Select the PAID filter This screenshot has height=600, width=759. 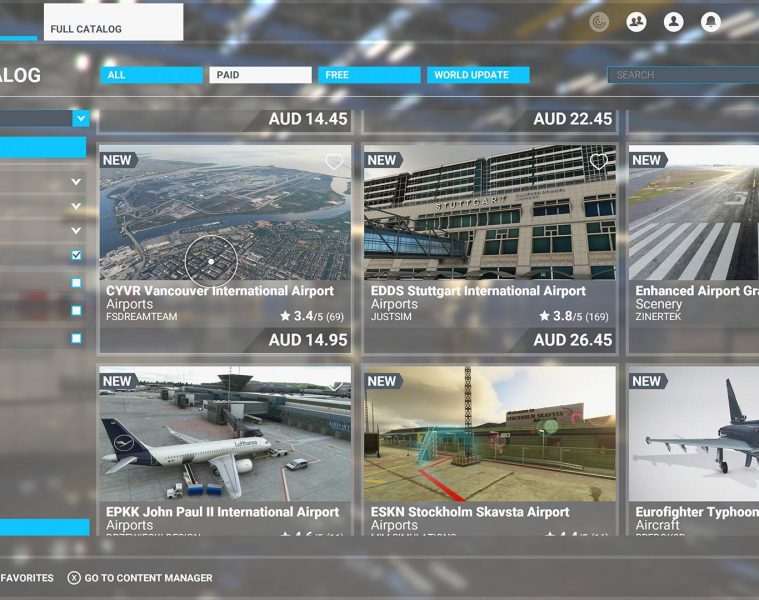[x=260, y=75]
